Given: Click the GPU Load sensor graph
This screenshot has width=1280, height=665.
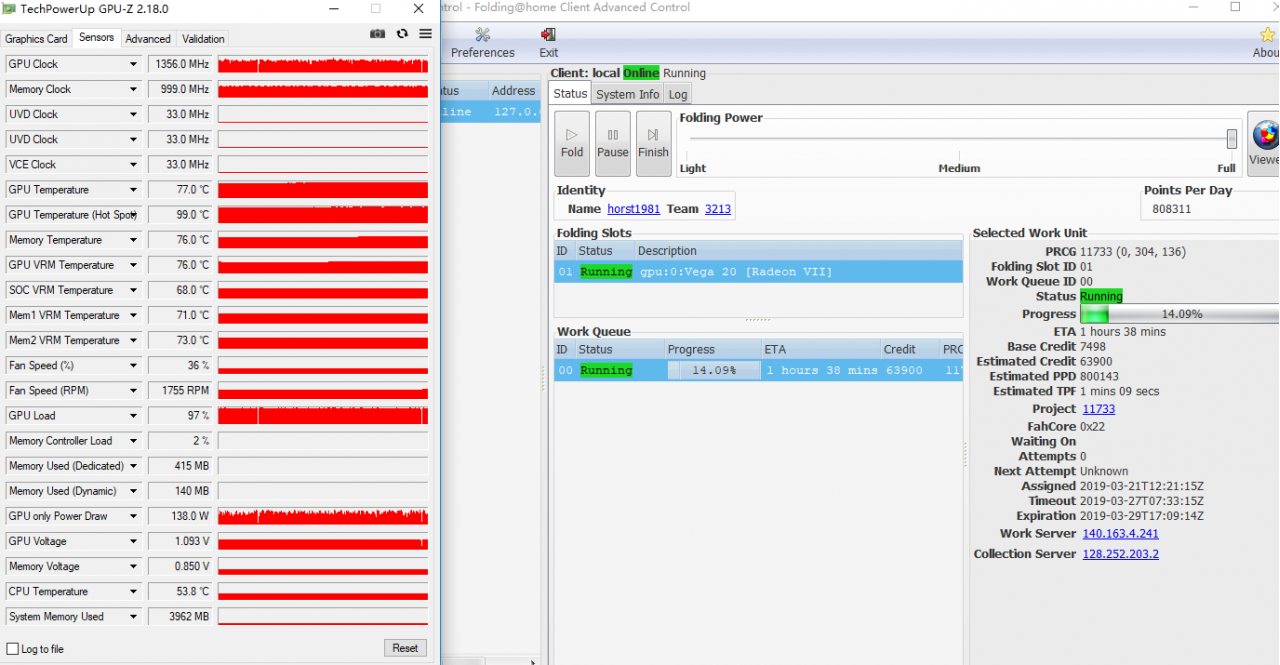Looking at the screenshot, I should [323, 415].
